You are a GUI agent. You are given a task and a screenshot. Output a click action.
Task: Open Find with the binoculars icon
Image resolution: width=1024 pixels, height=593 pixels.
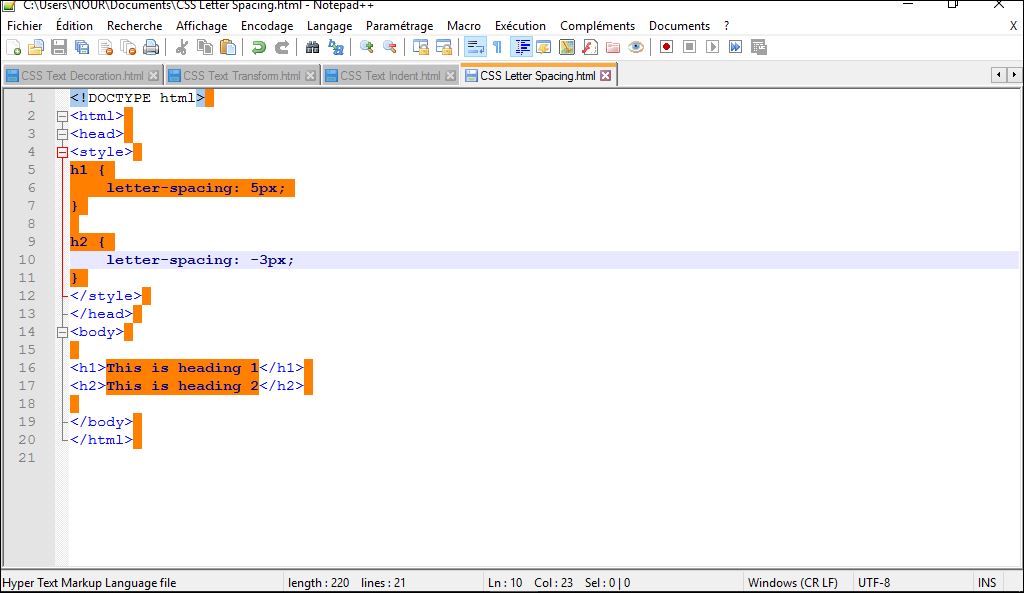[313, 47]
